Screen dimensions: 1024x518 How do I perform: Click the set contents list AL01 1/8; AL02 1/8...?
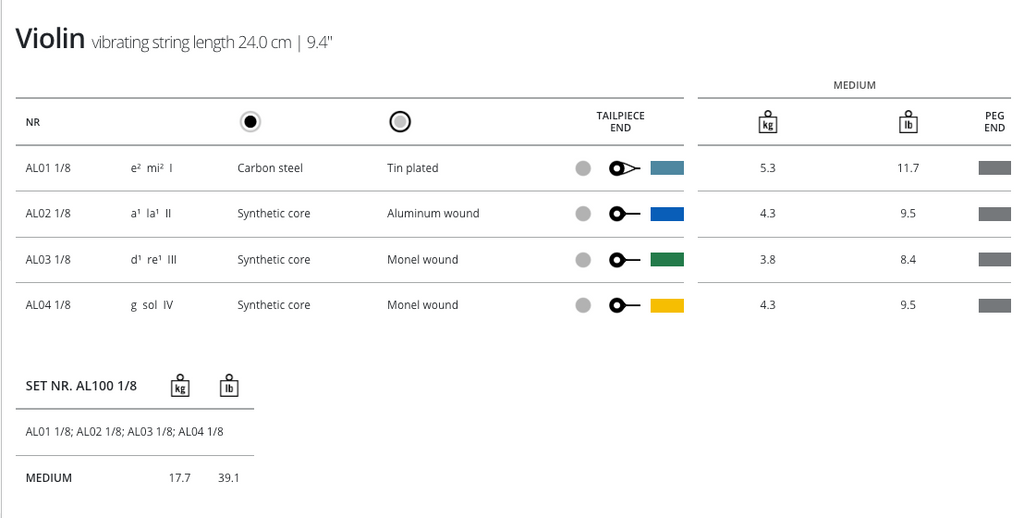pyautogui.click(x=124, y=432)
